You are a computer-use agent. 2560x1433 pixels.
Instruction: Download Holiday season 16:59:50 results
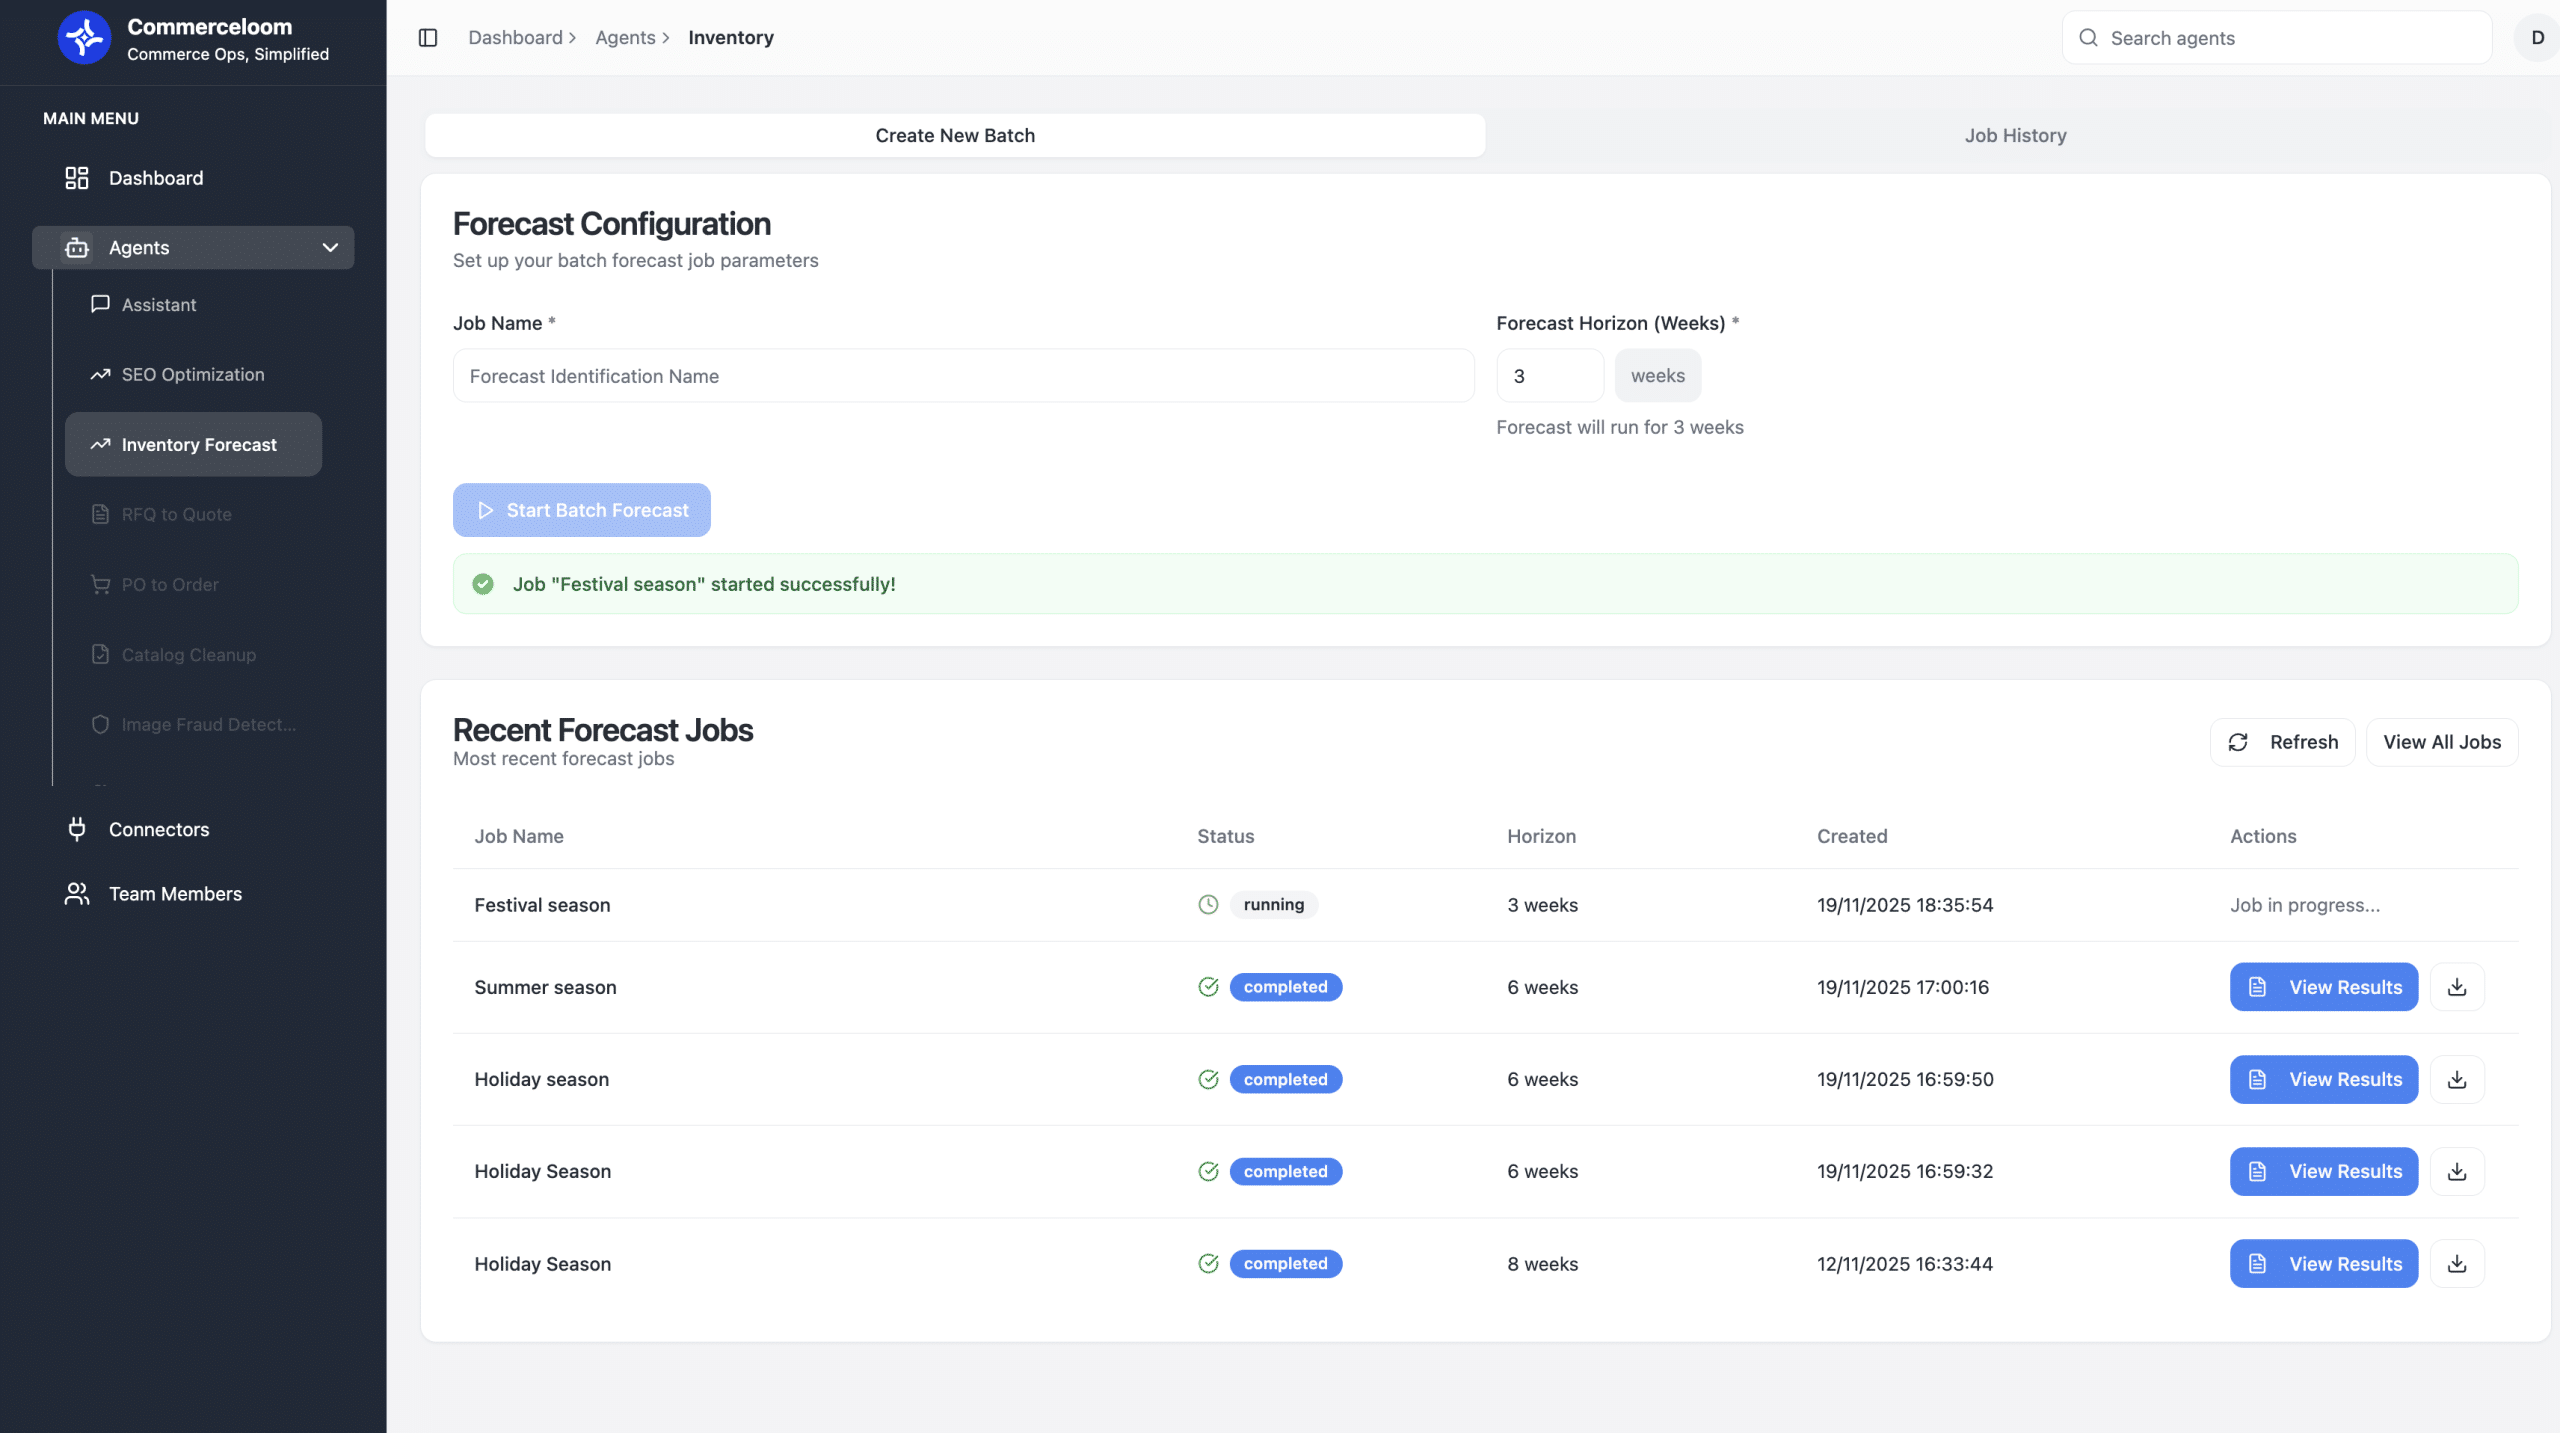[x=2457, y=1079]
